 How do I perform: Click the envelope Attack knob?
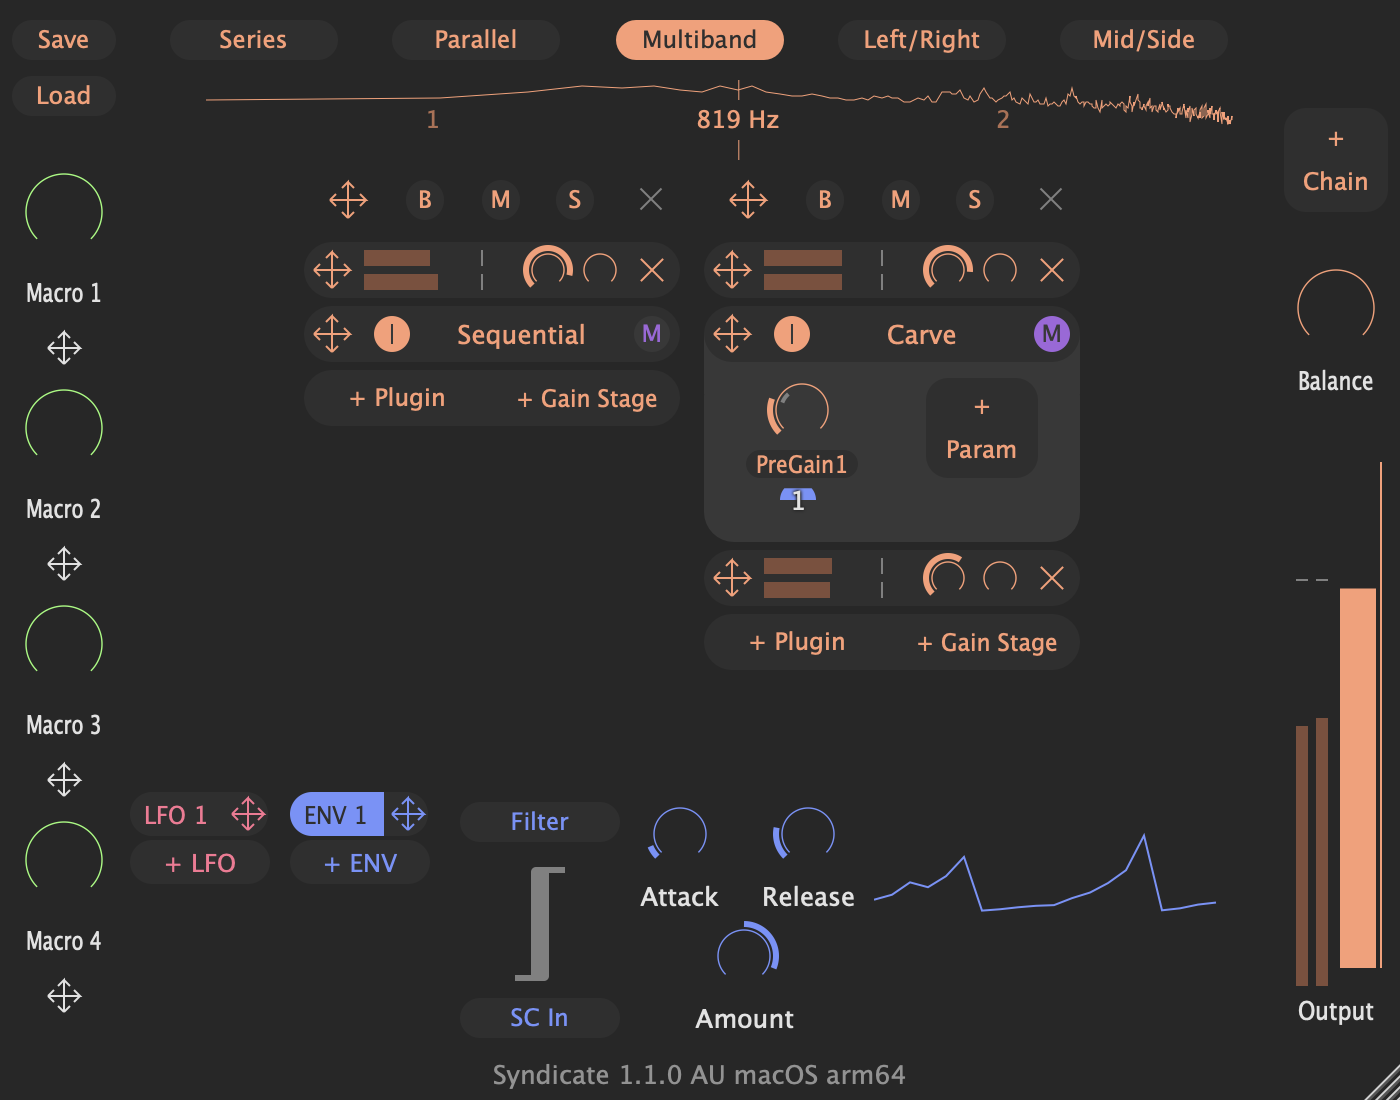click(679, 834)
